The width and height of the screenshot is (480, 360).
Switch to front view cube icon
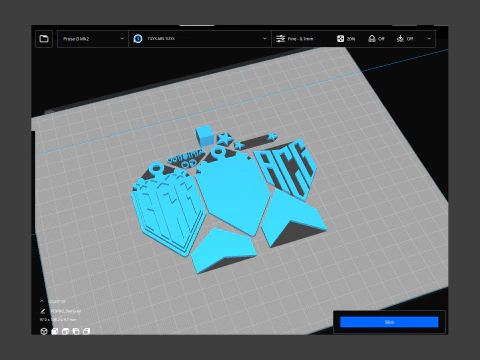(x=55, y=331)
